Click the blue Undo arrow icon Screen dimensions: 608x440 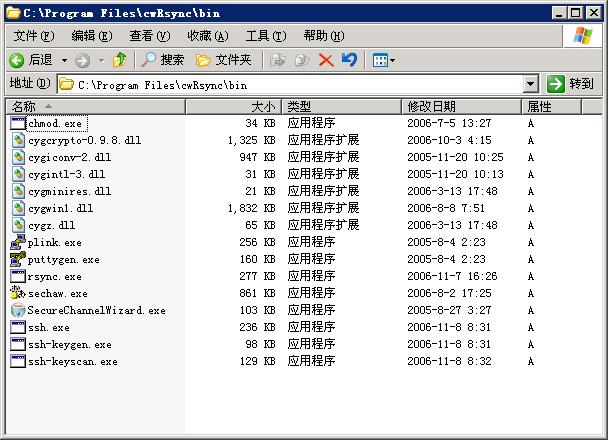click(x=349, y=60)
